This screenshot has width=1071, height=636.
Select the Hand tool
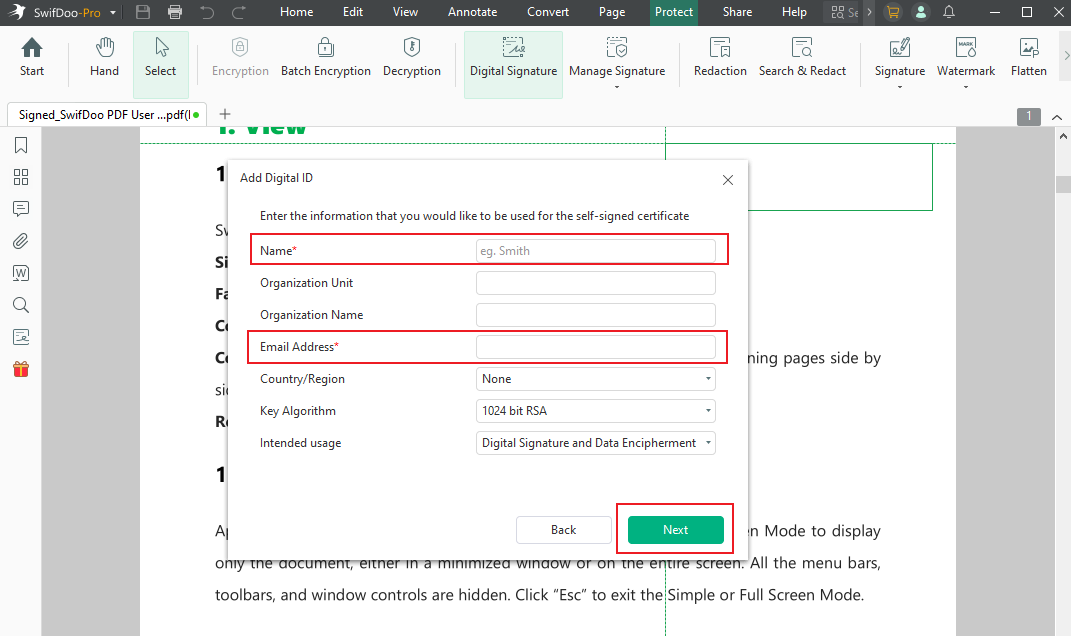(104, 58)
